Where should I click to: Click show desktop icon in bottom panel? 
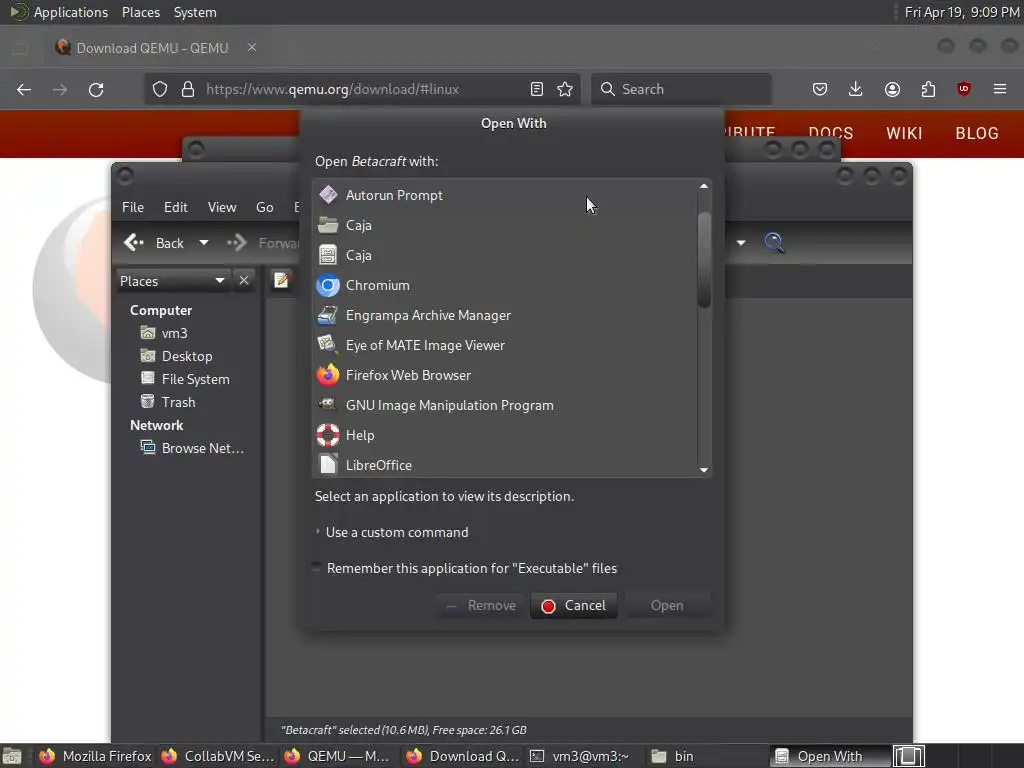pos(12,756)
